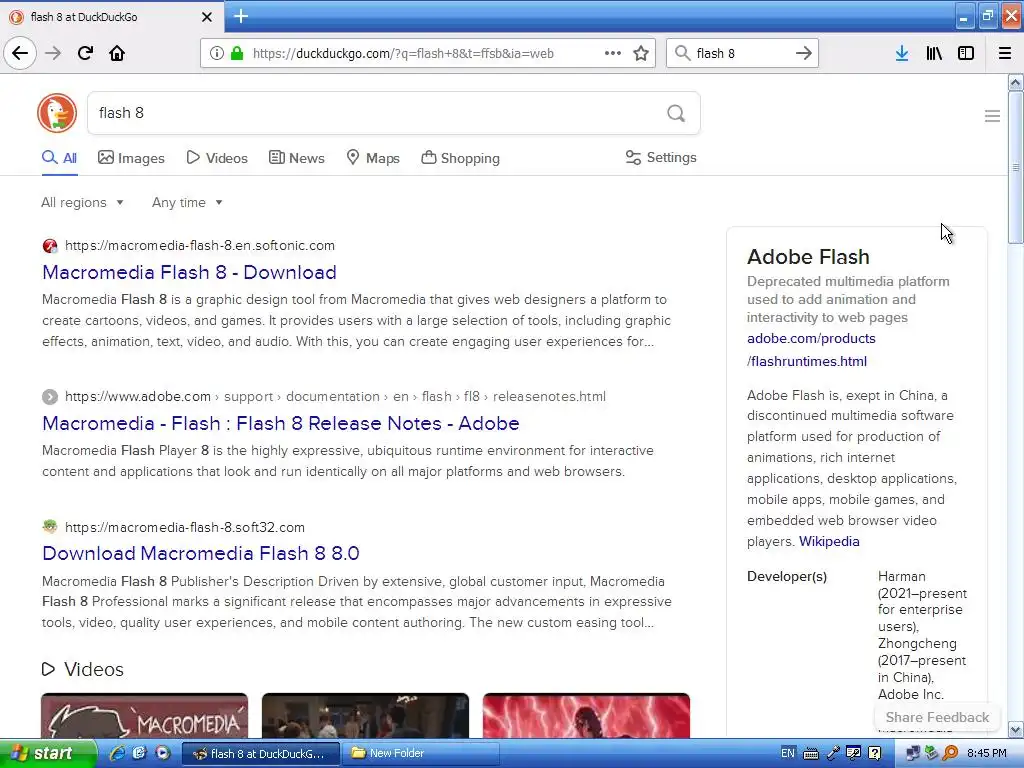Open 'Download Macromedia Flash 8 8.0' result
The image size is (1024, 768).
click(x=200, y=553)
